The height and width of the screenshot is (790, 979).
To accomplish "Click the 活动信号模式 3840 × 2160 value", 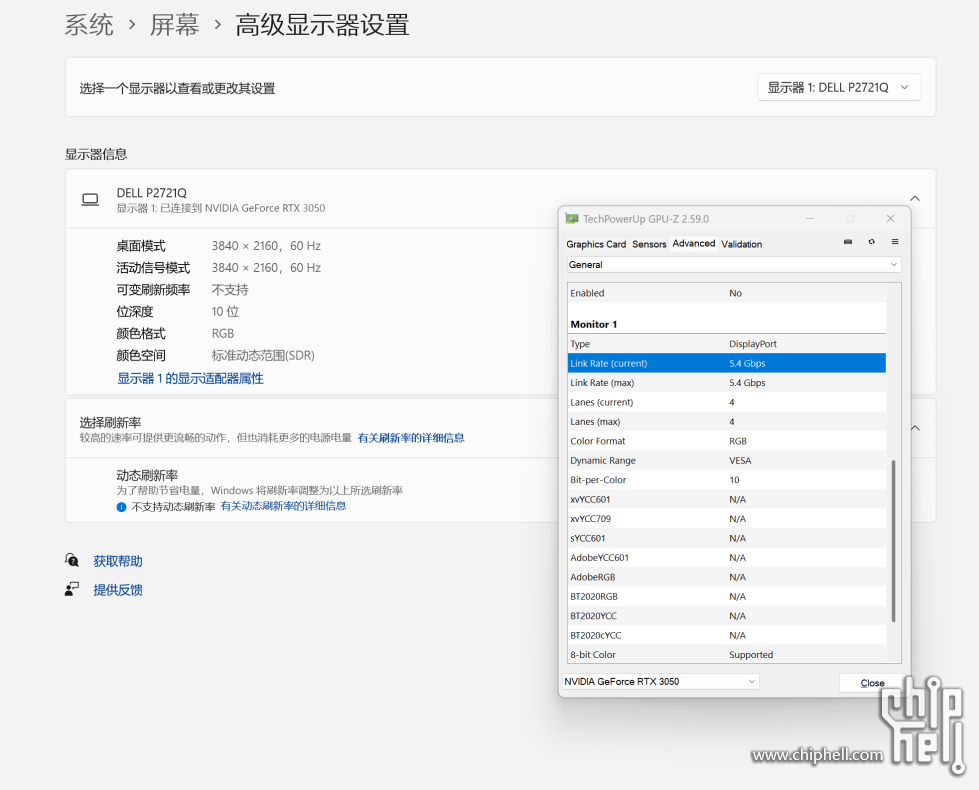I will point(266,267).
